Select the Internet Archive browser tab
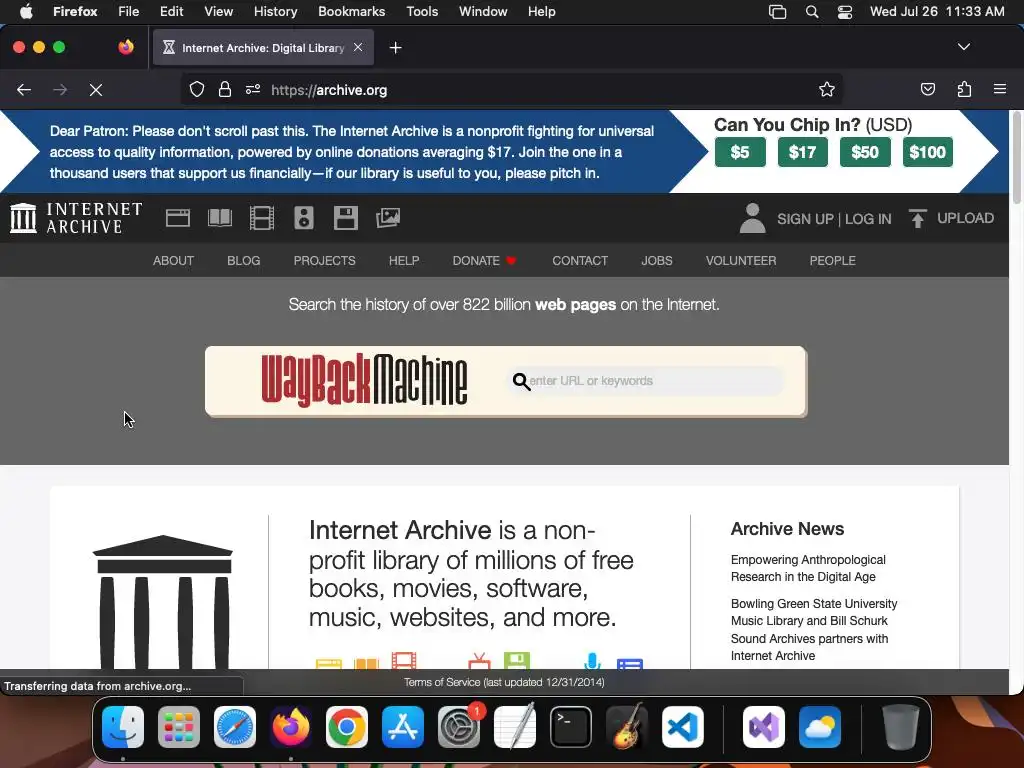The width and height of the screenshot is (1024, 768). [x=263, y=48]
